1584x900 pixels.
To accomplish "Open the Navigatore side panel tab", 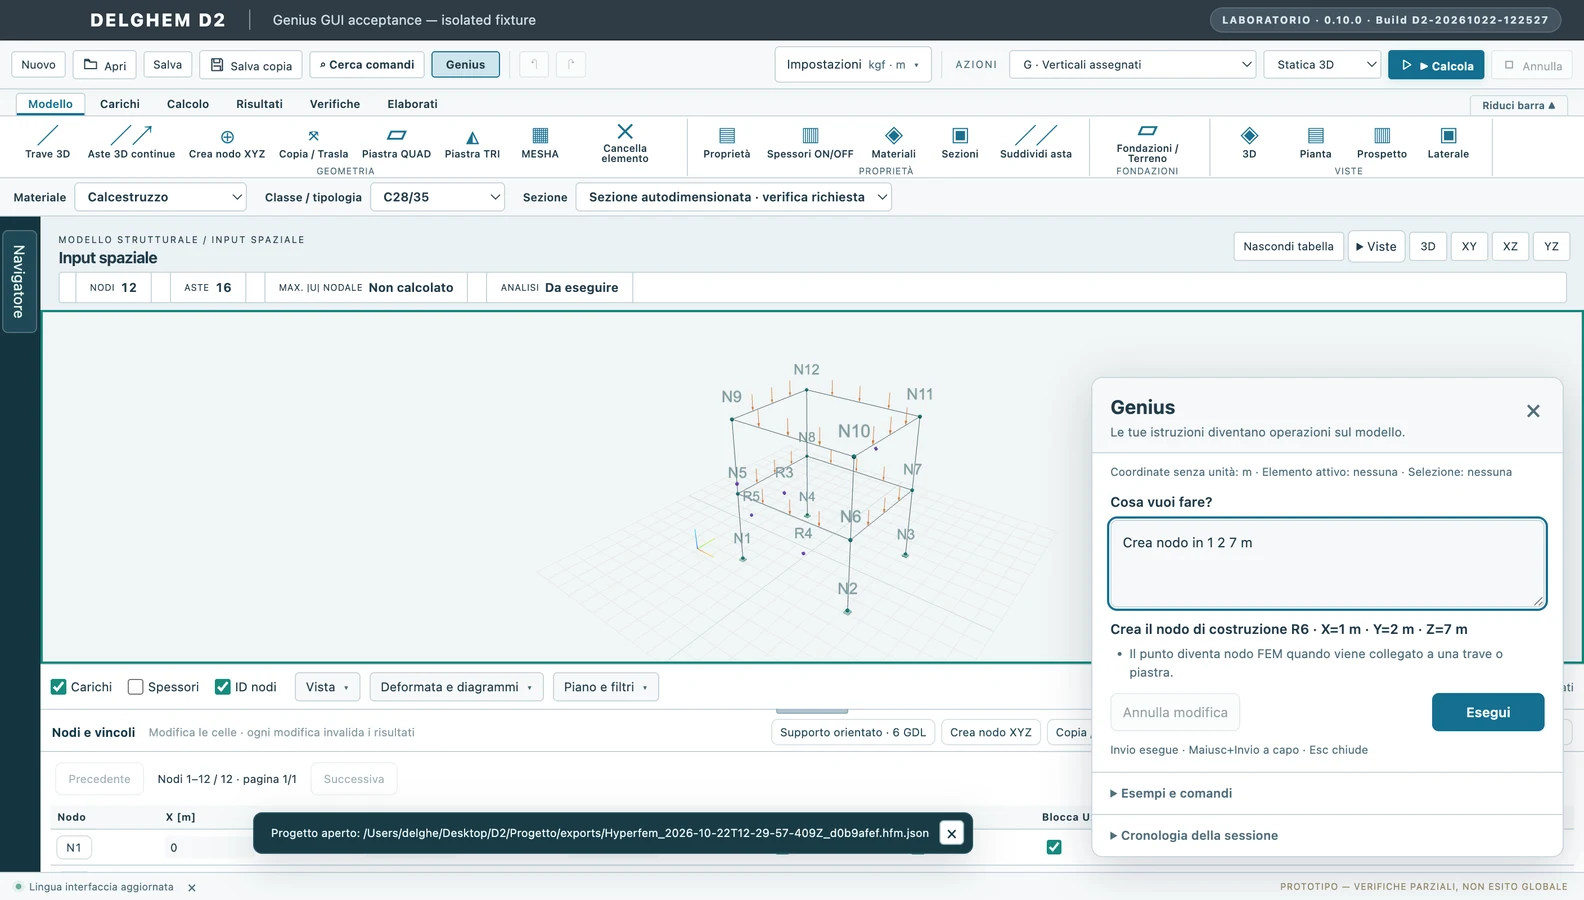I will 19,281.
